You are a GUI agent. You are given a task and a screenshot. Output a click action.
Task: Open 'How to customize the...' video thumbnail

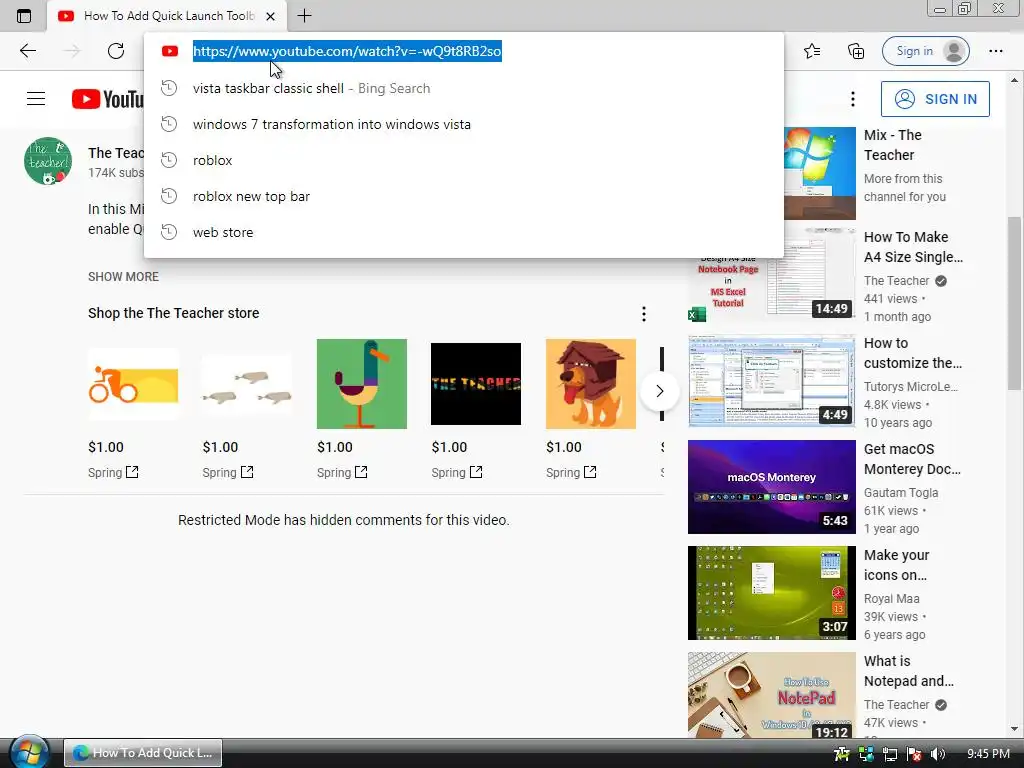(771, 381)
